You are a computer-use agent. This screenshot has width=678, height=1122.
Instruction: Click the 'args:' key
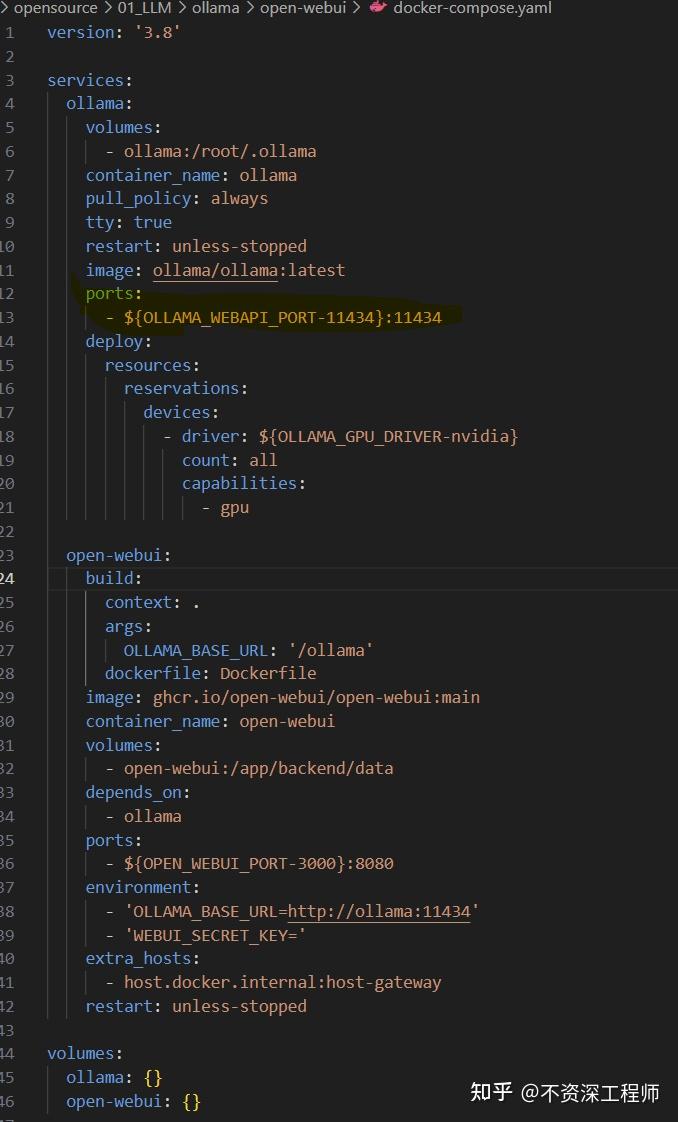click(x=129, y=627)
